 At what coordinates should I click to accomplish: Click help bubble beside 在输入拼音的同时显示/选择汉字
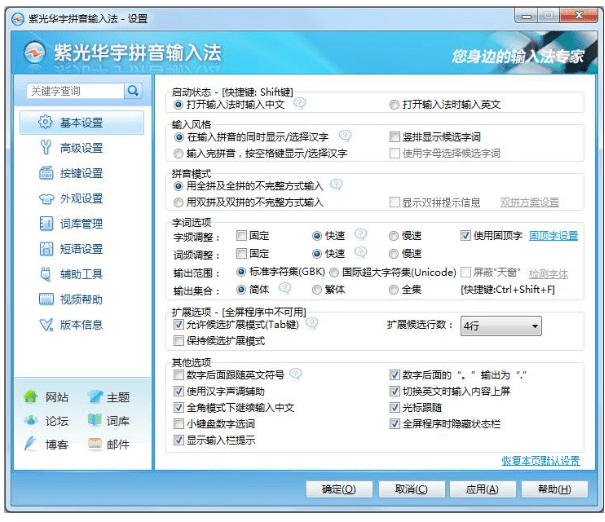(345, 135)
